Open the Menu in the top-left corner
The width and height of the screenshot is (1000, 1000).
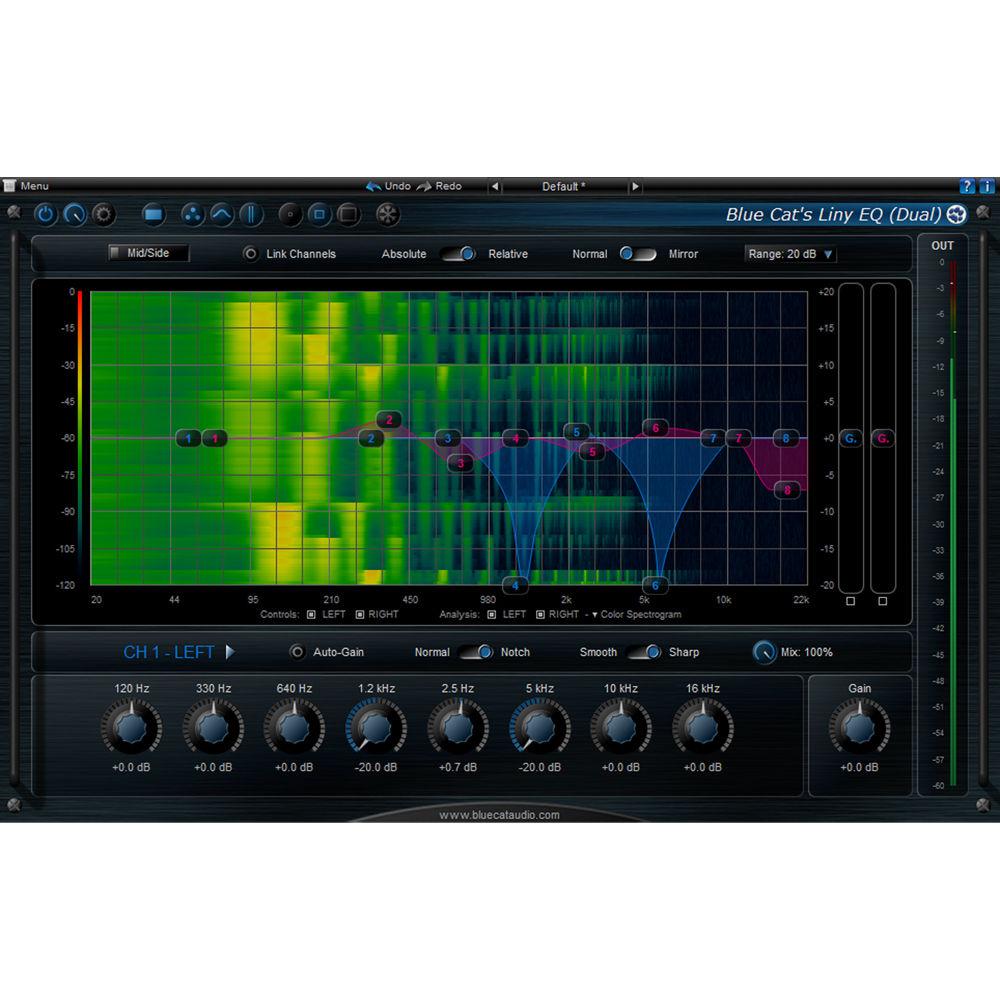30,186
